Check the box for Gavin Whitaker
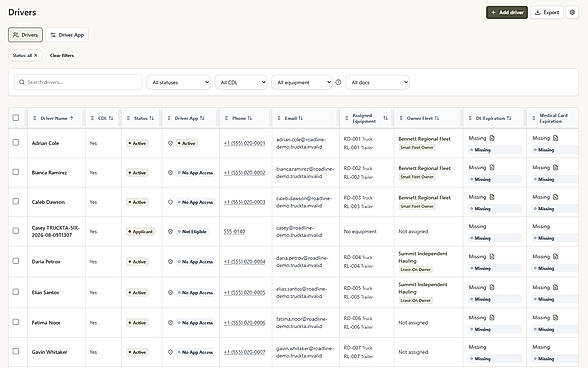 [16, 351]
